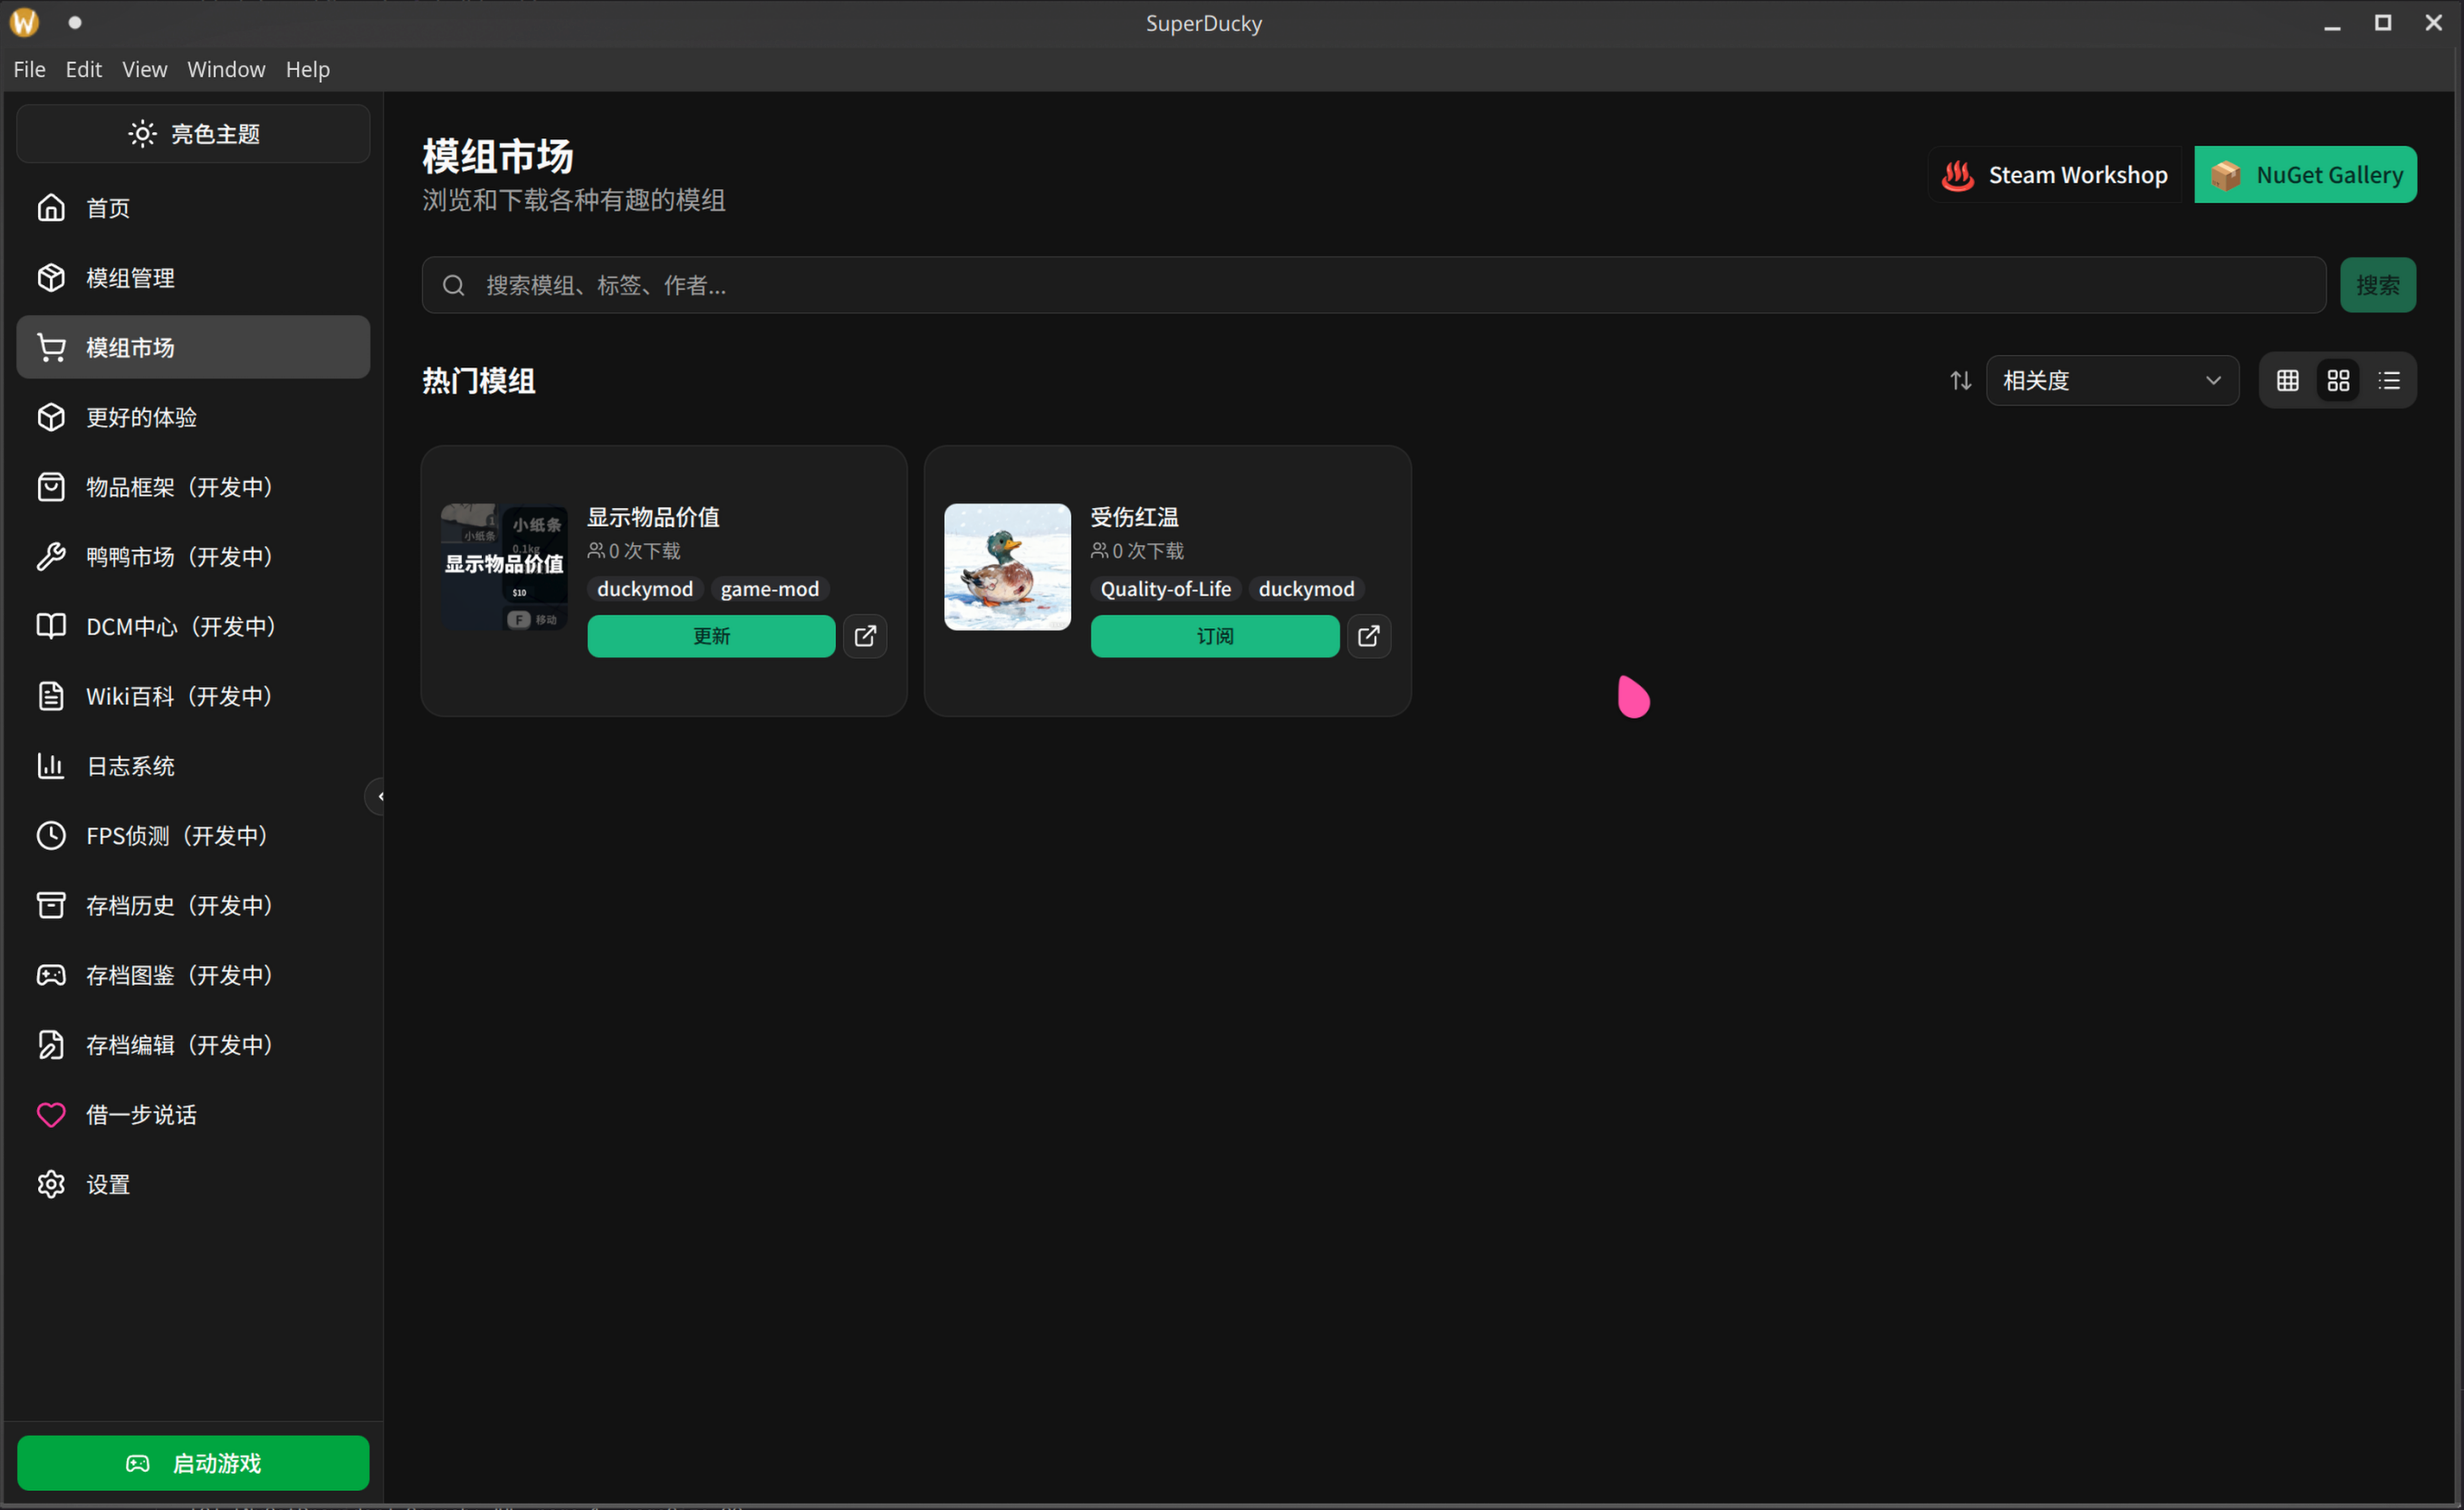Open the 相关度 sort dropdown
The height and width of the screenshot is (1510, 2464).
pos(2111,380)
